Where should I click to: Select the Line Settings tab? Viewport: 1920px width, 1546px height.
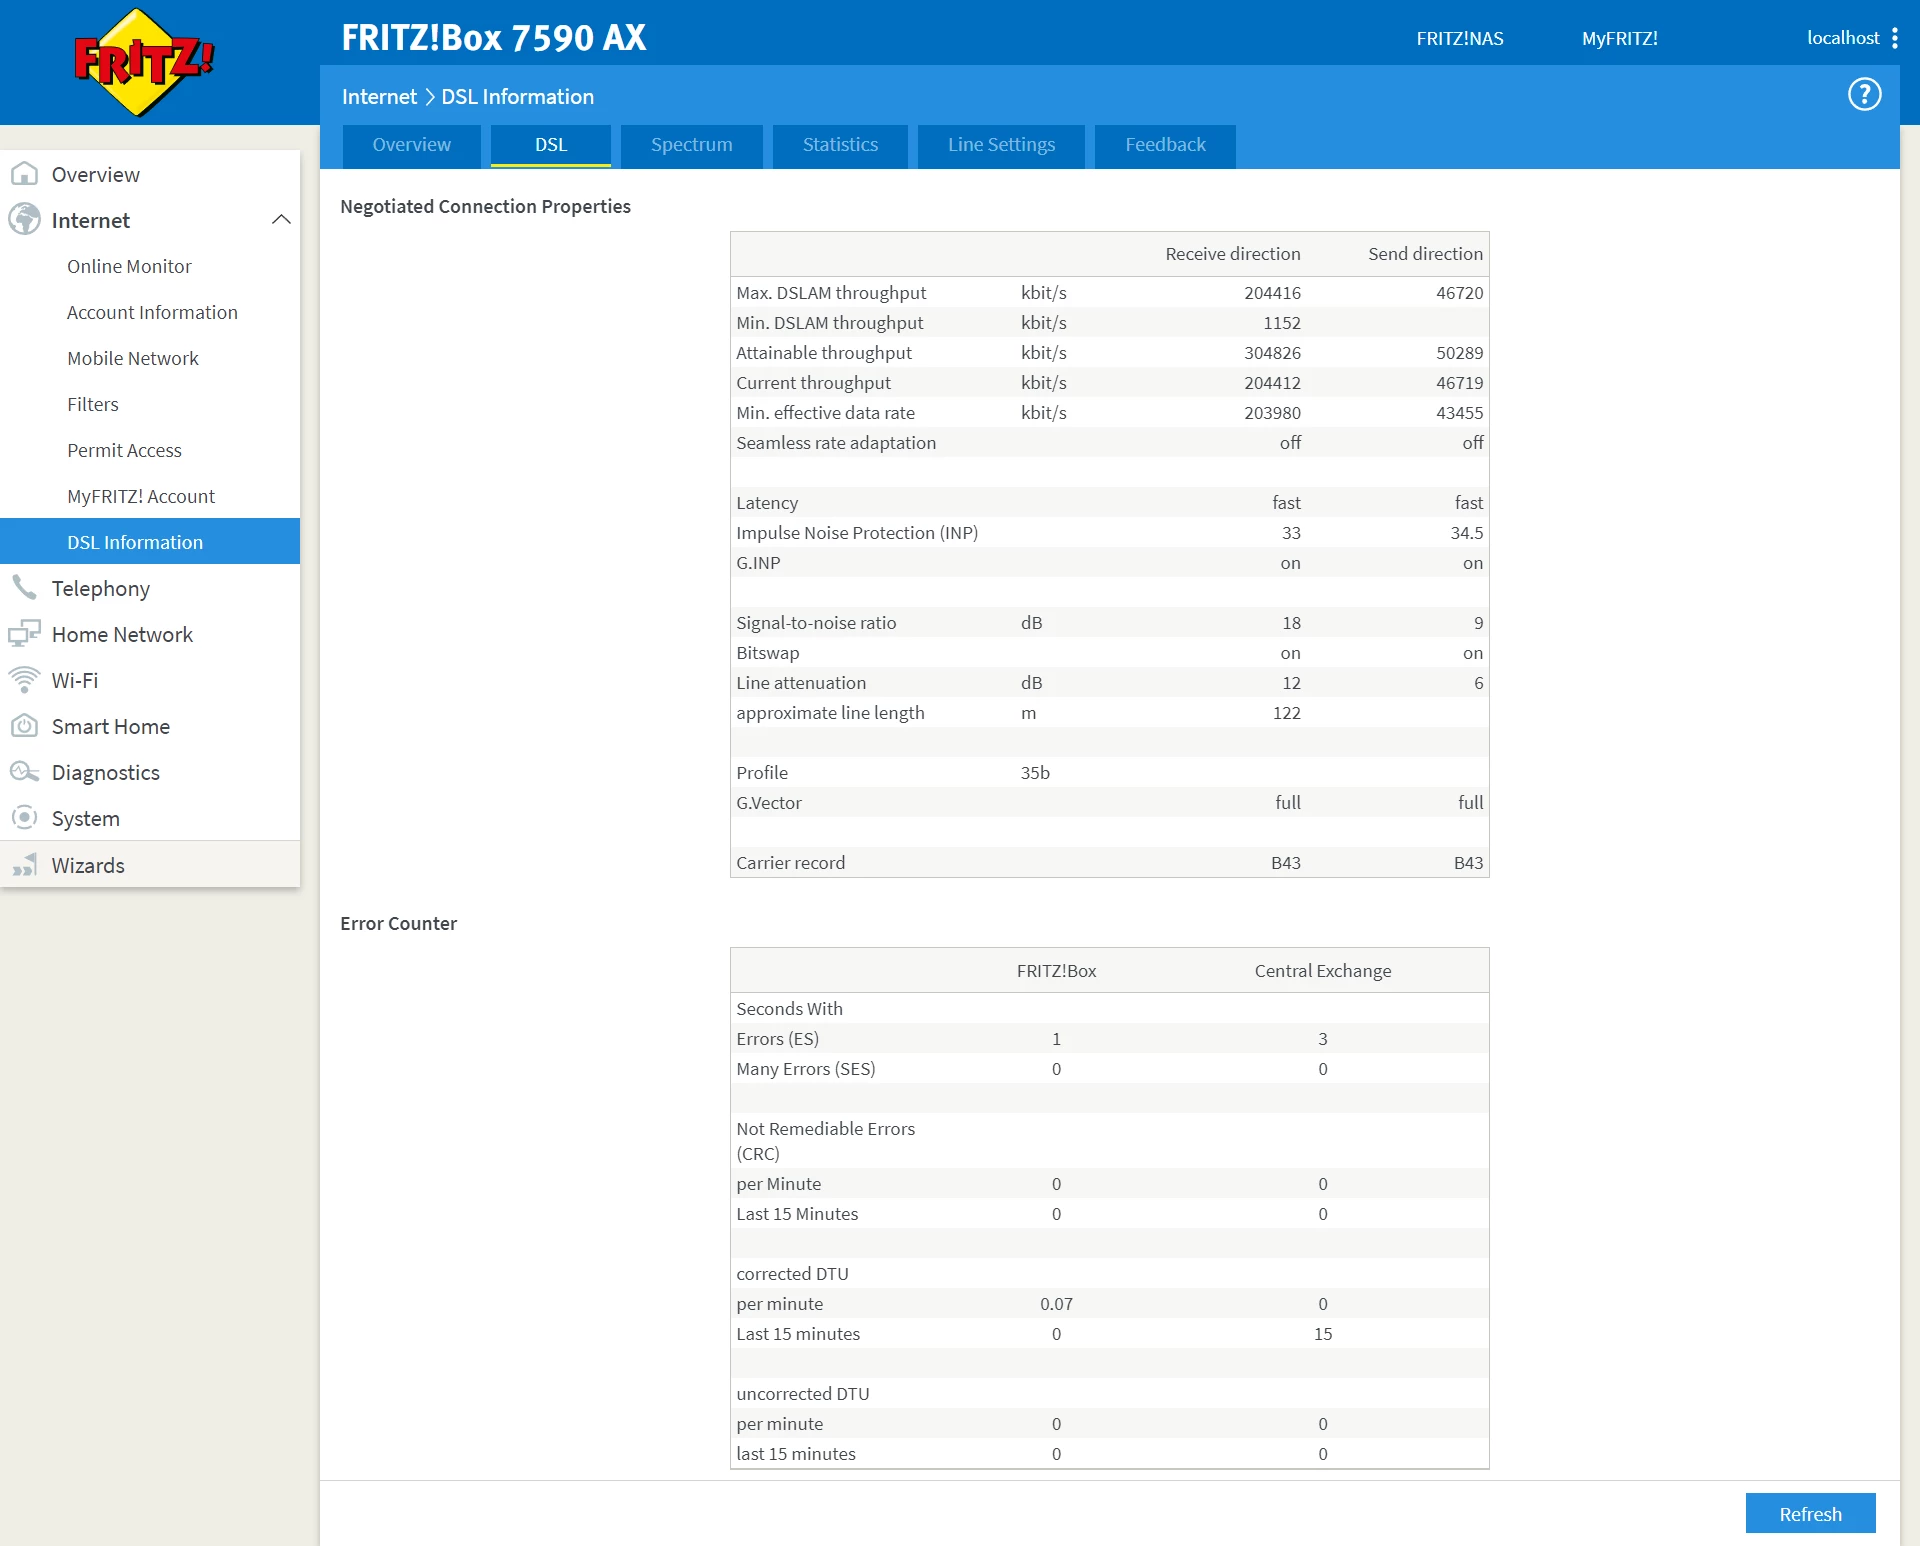tap(1001, 145)
